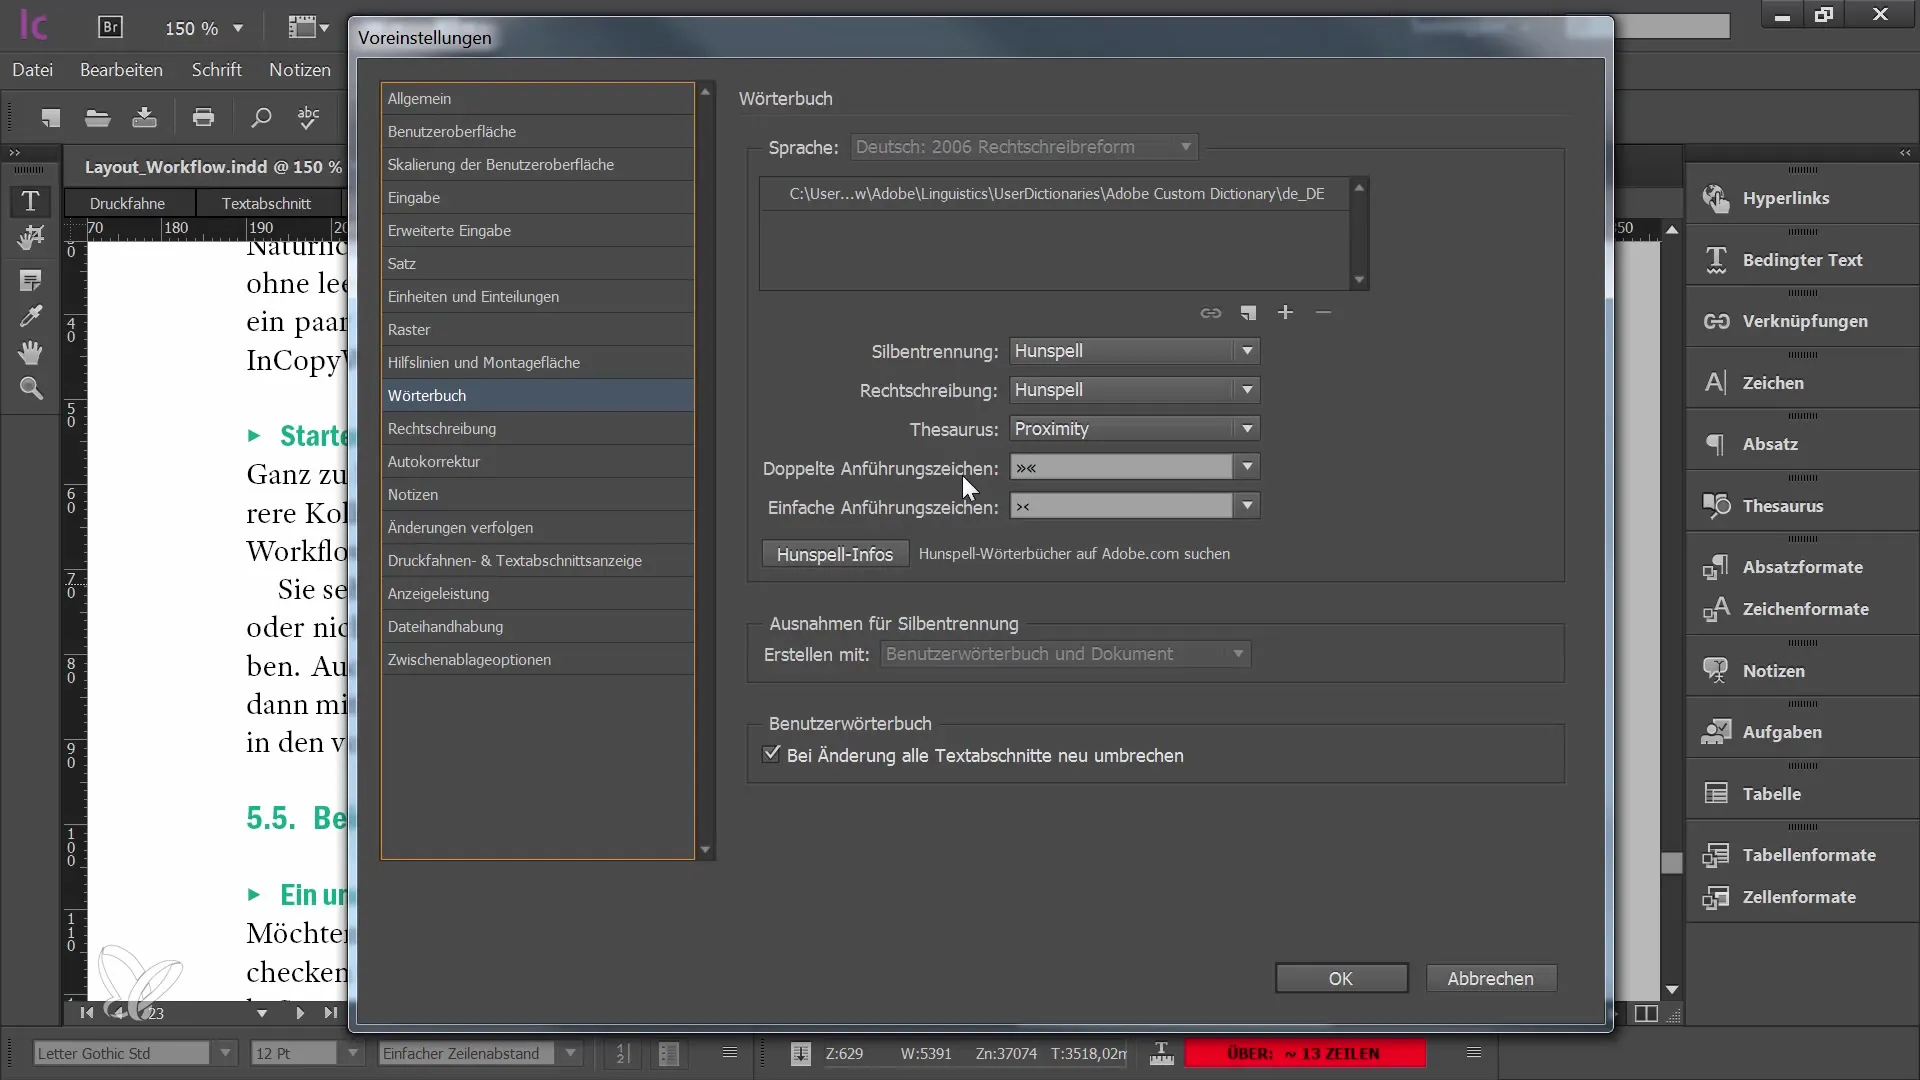Open the Zeichenformate panel
This screenshot has height=1080, width=1920.
[1807, 608]
